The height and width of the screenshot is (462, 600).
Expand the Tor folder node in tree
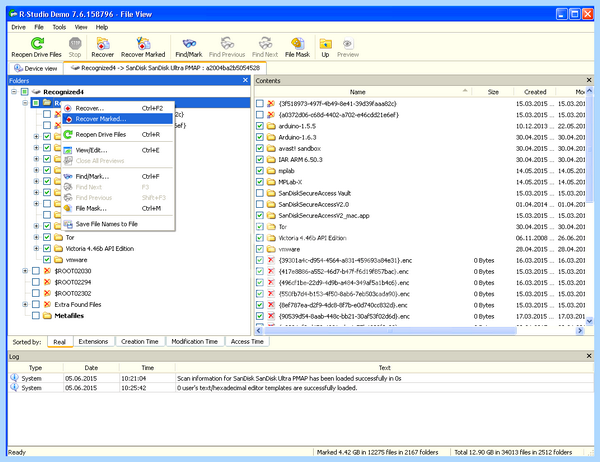36,237
